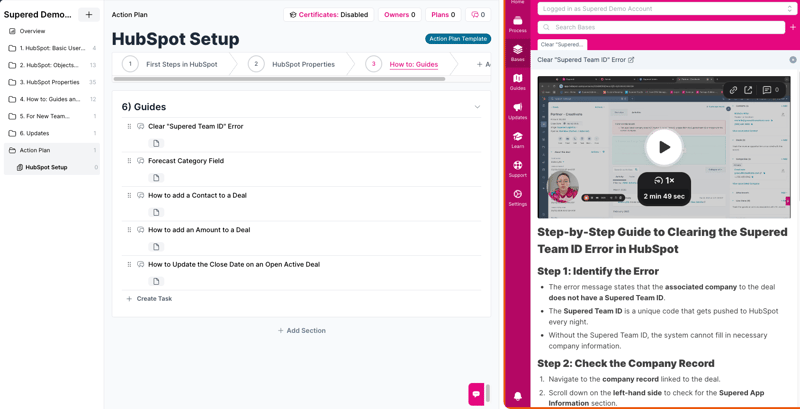Click edit icon next to guide title

pos(631,60)
